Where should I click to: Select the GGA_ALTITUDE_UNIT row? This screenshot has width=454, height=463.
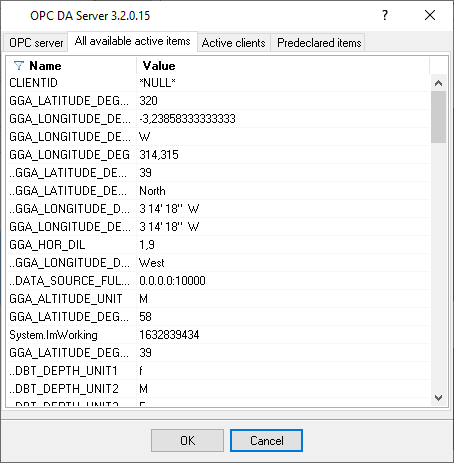click(219, 299)
